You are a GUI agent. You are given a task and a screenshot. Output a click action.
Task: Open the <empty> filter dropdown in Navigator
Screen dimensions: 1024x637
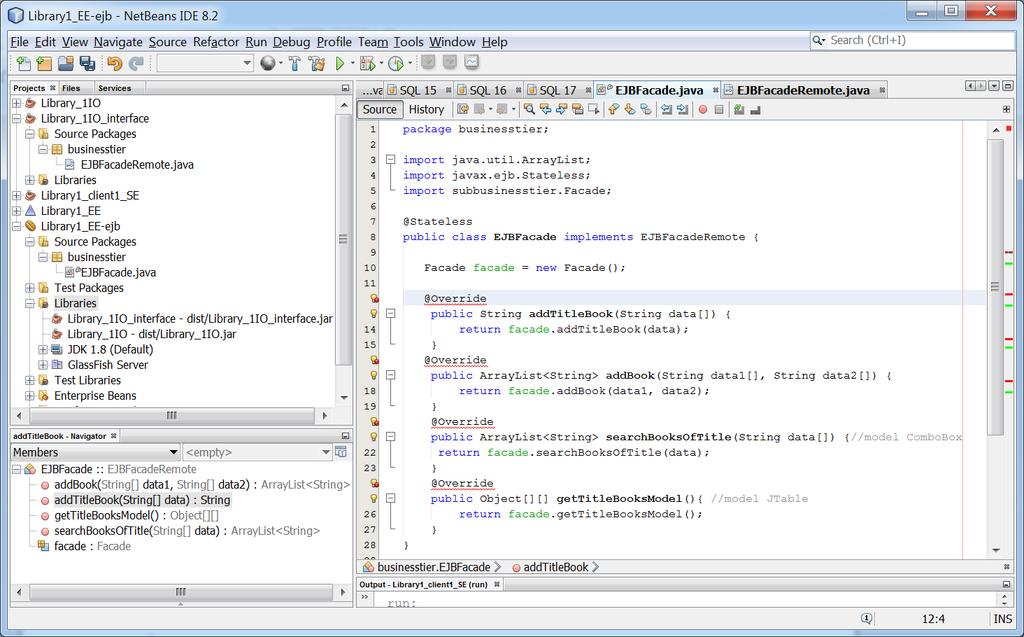(x=257, y=452)
